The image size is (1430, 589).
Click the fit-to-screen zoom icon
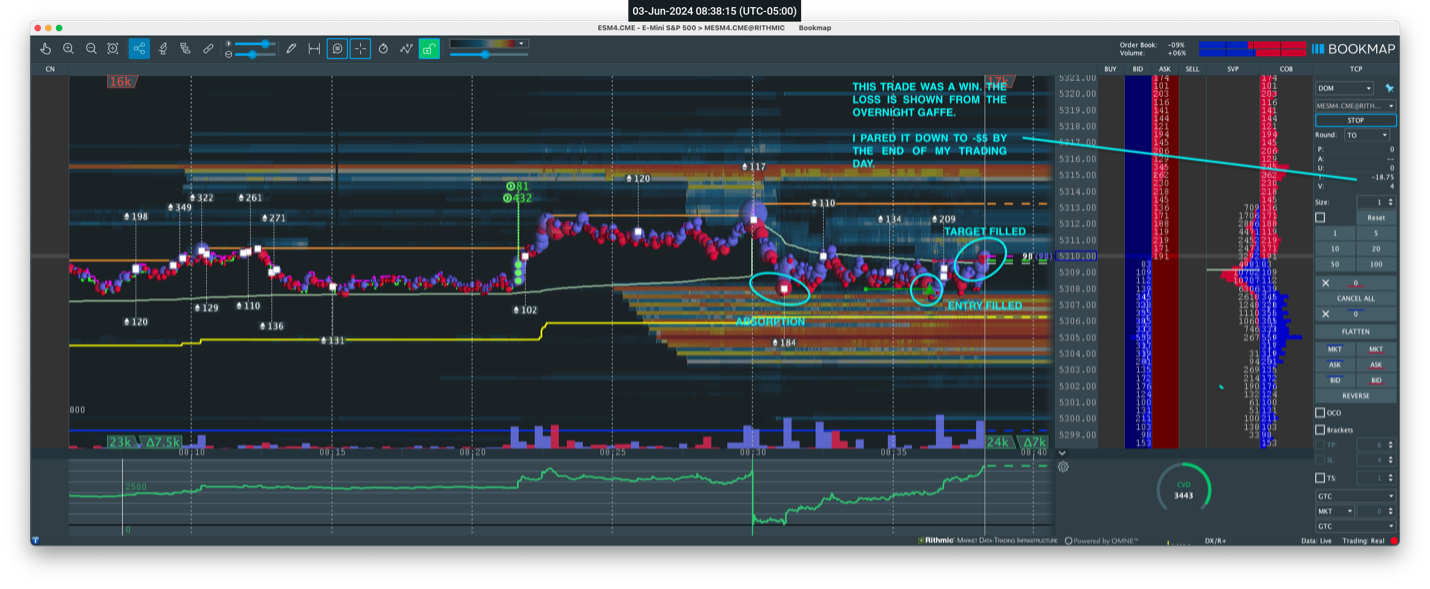[x=113, y=48]
